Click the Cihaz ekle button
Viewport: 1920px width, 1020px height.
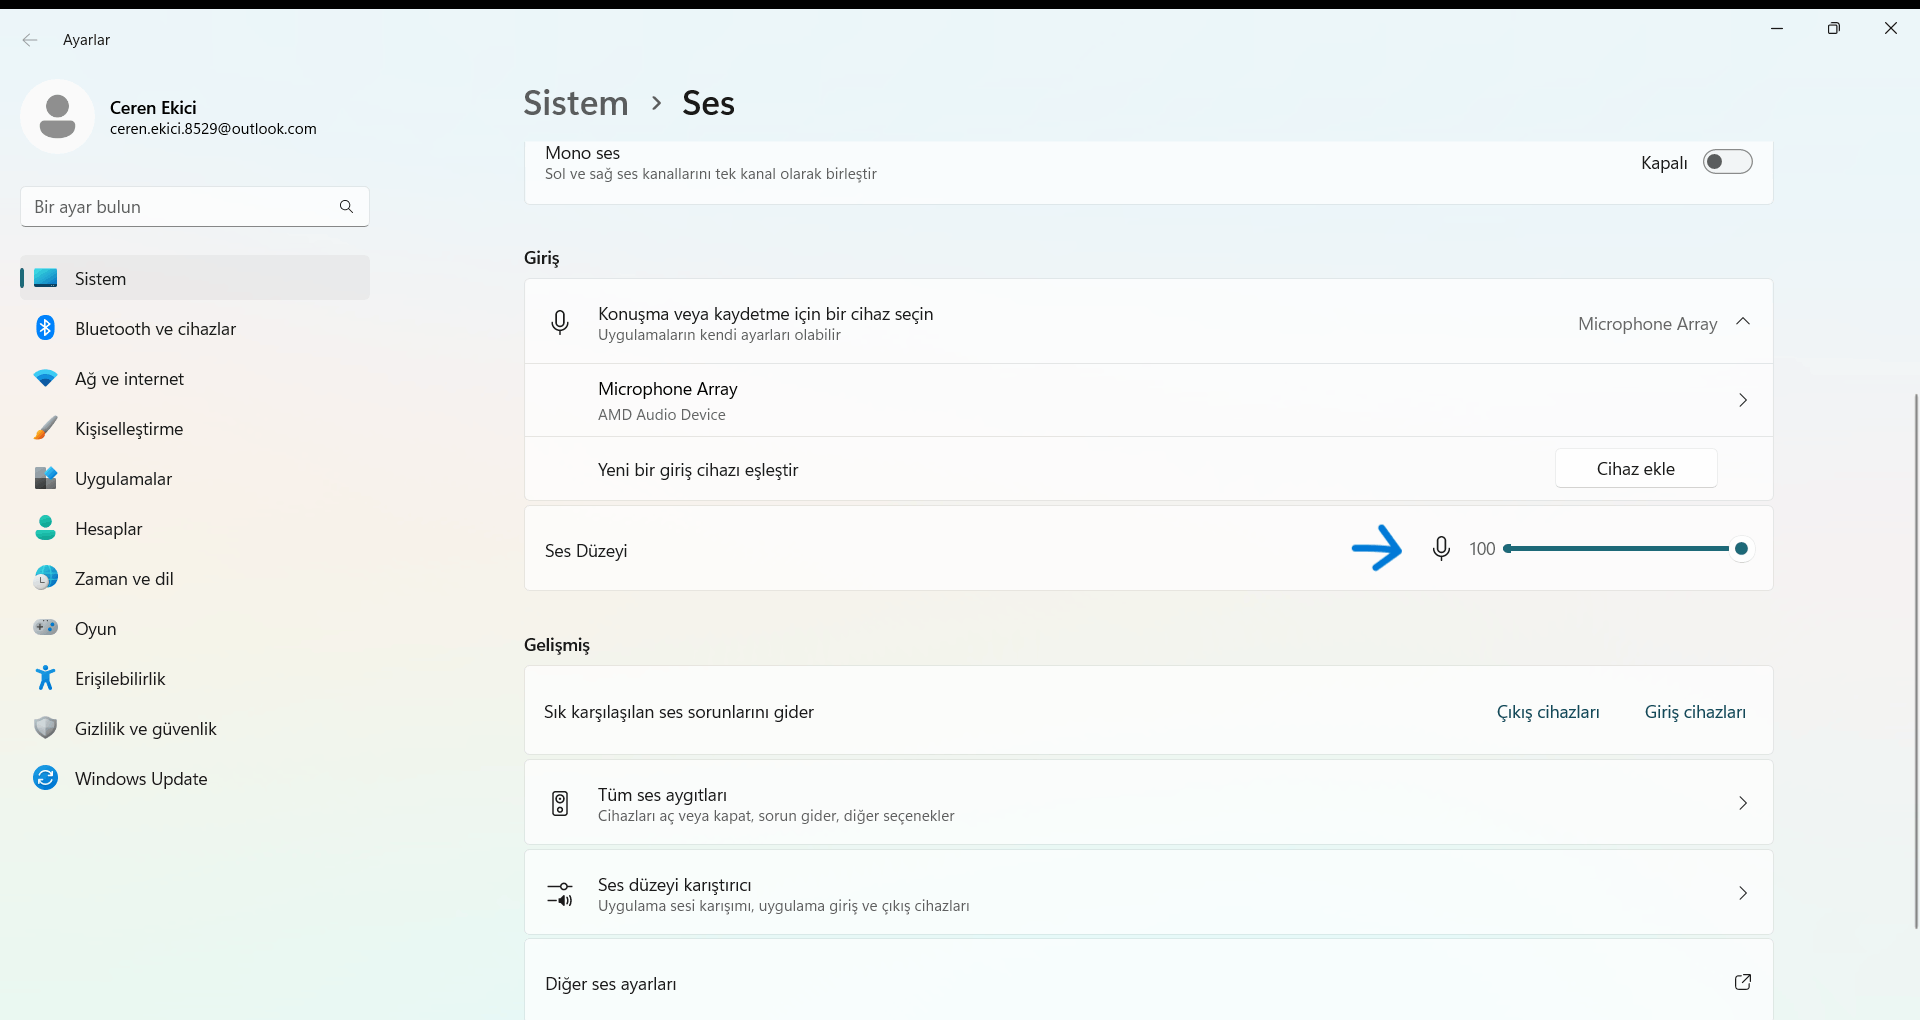[1635, 469]
